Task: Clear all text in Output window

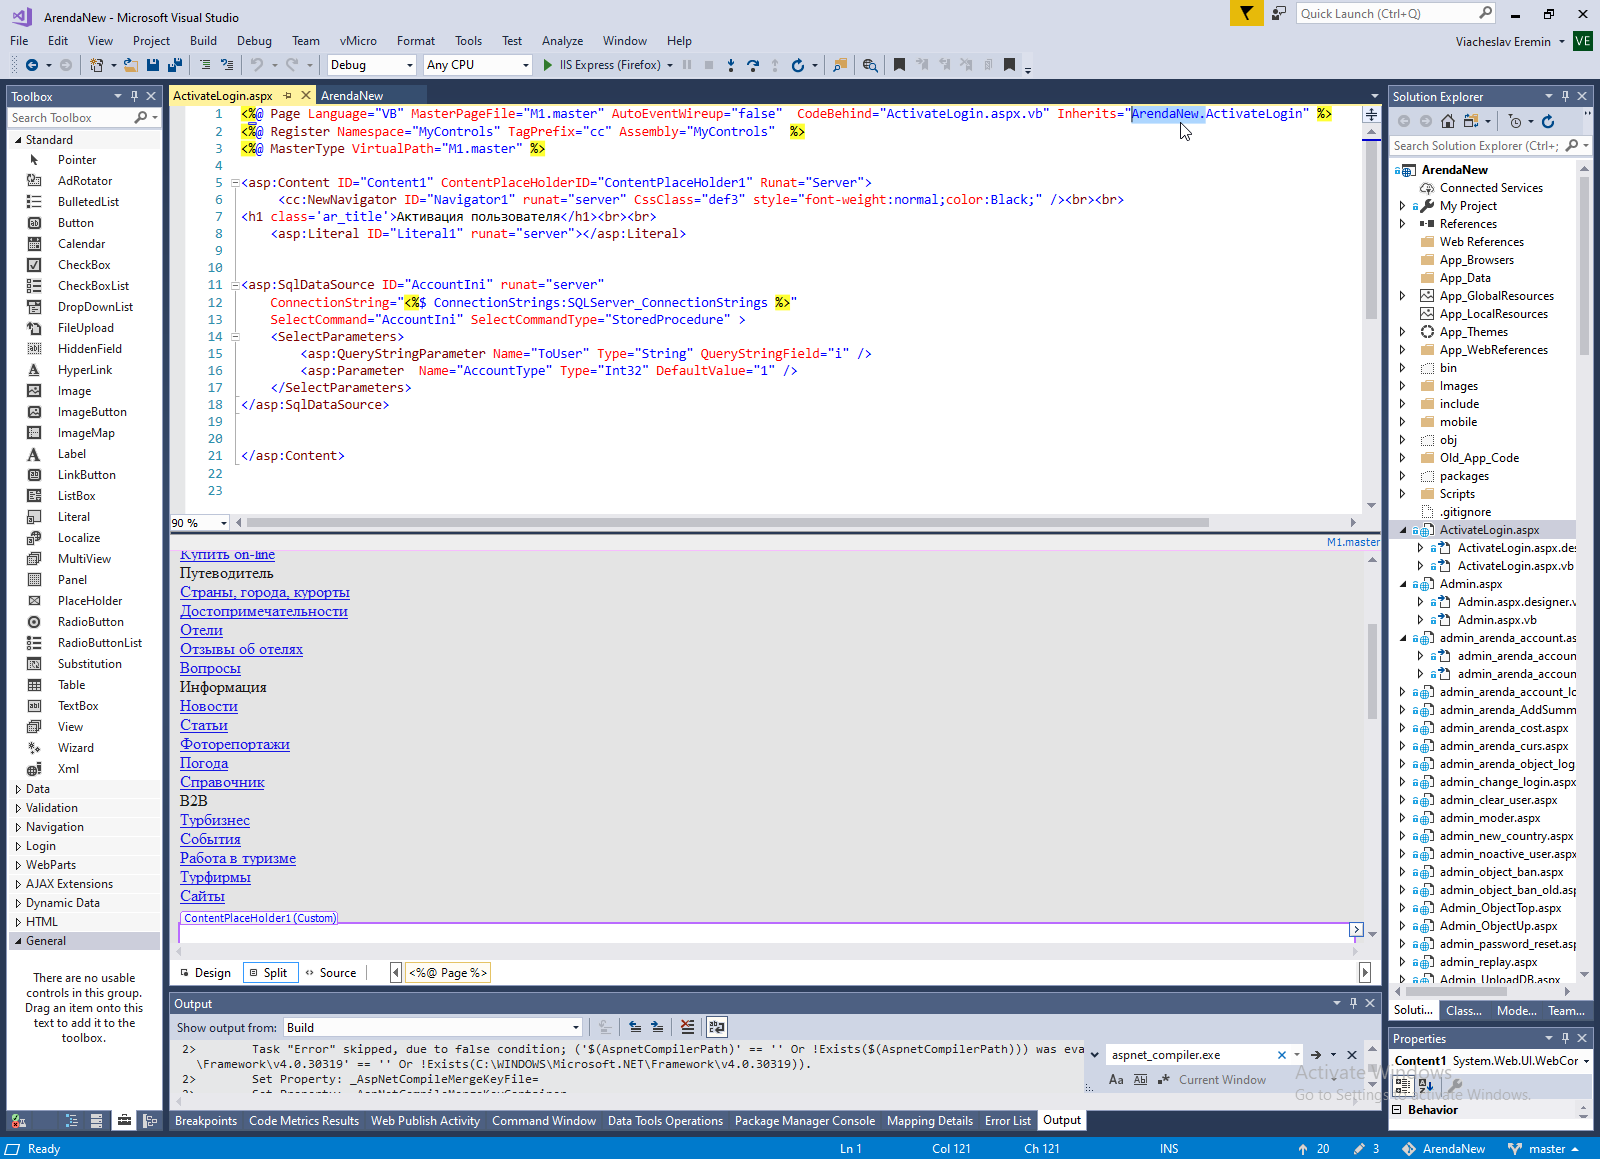Action: pyautogui.click(x=687, y=1027)
